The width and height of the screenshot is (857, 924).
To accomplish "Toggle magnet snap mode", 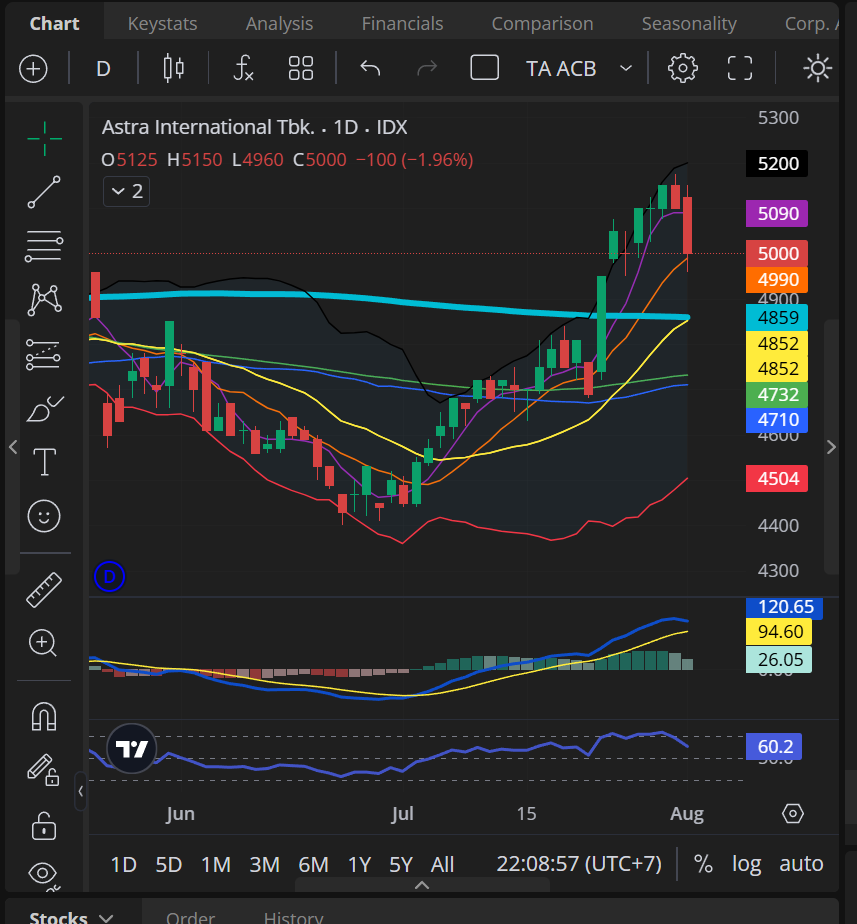I will 44,717.
